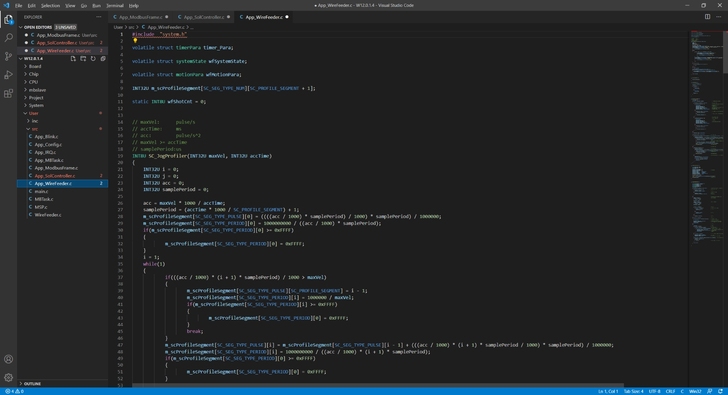The image size is (728, 395).
Task: Split the editor to the right
Action: 707,17
